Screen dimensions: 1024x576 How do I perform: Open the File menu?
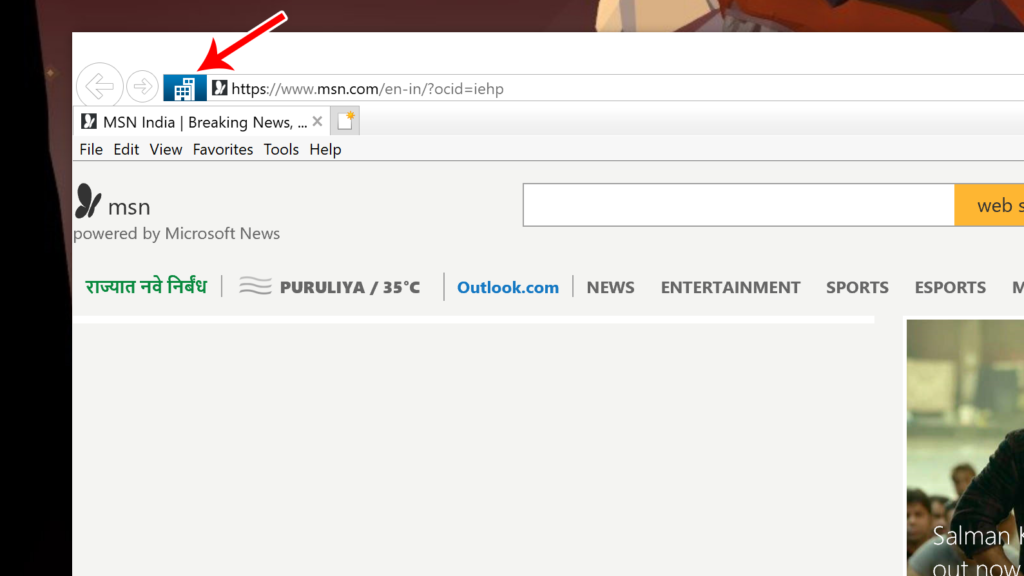[x=91, y=150]
